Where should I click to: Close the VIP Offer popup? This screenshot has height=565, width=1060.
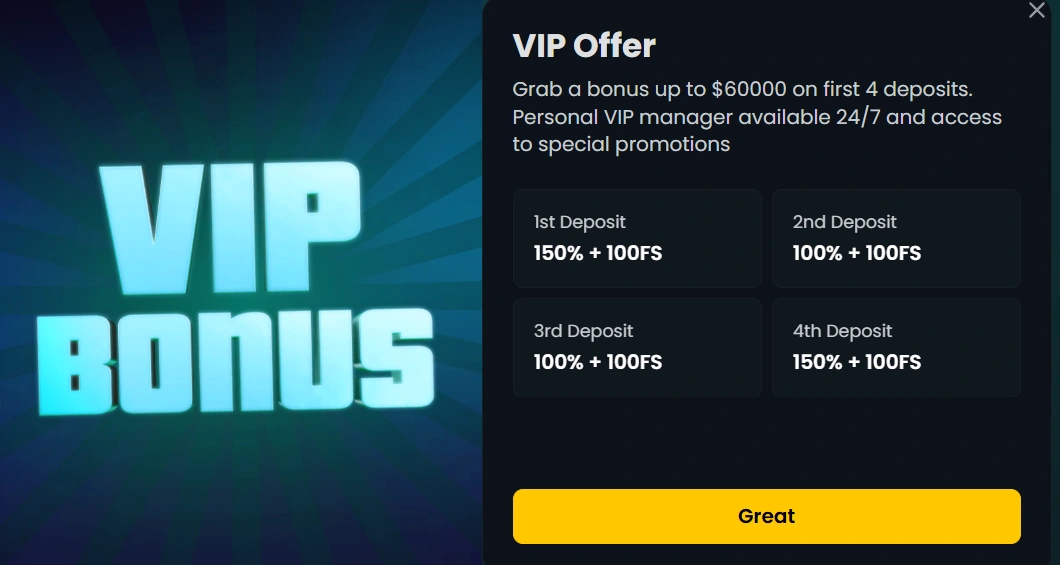1037,10
